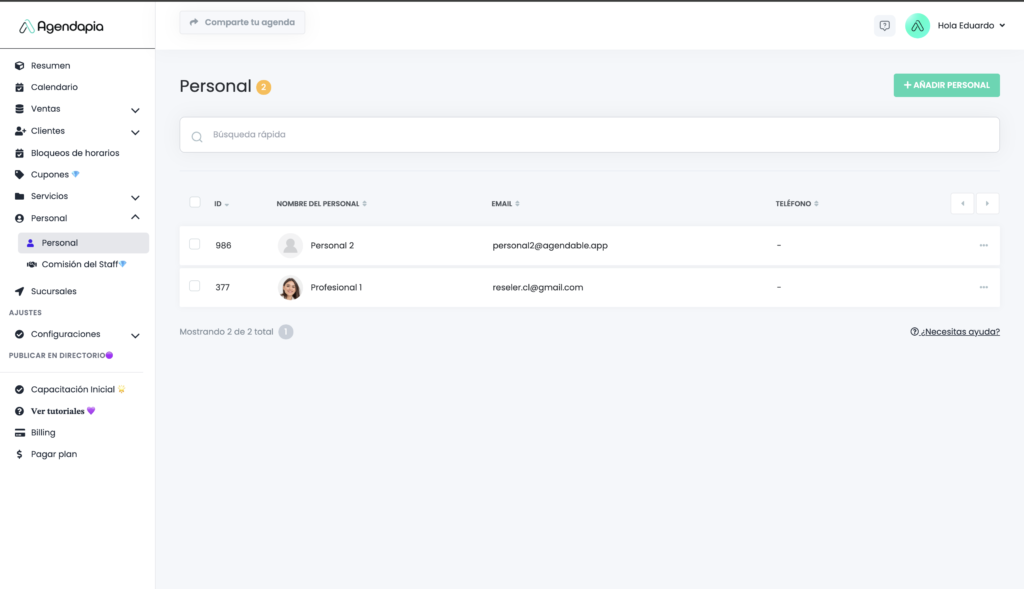Open options menu for Personal 2 row
Screen dimensions: 1024x589
[x=983, y=245]
